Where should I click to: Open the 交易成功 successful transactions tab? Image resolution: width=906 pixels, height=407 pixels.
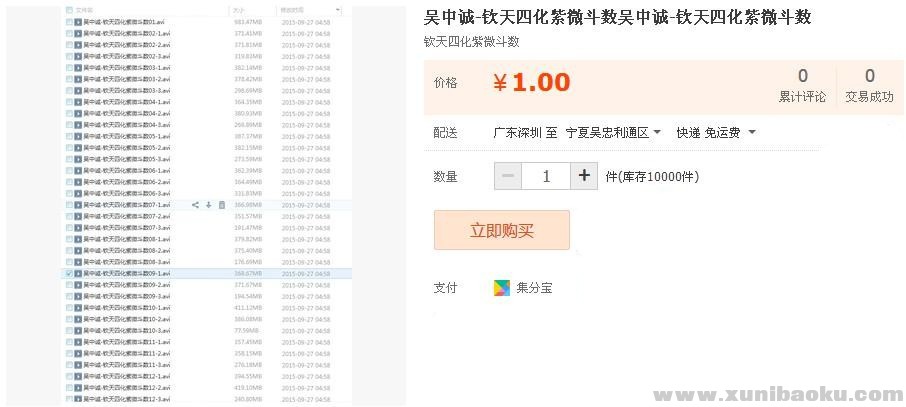click(869, 86)
